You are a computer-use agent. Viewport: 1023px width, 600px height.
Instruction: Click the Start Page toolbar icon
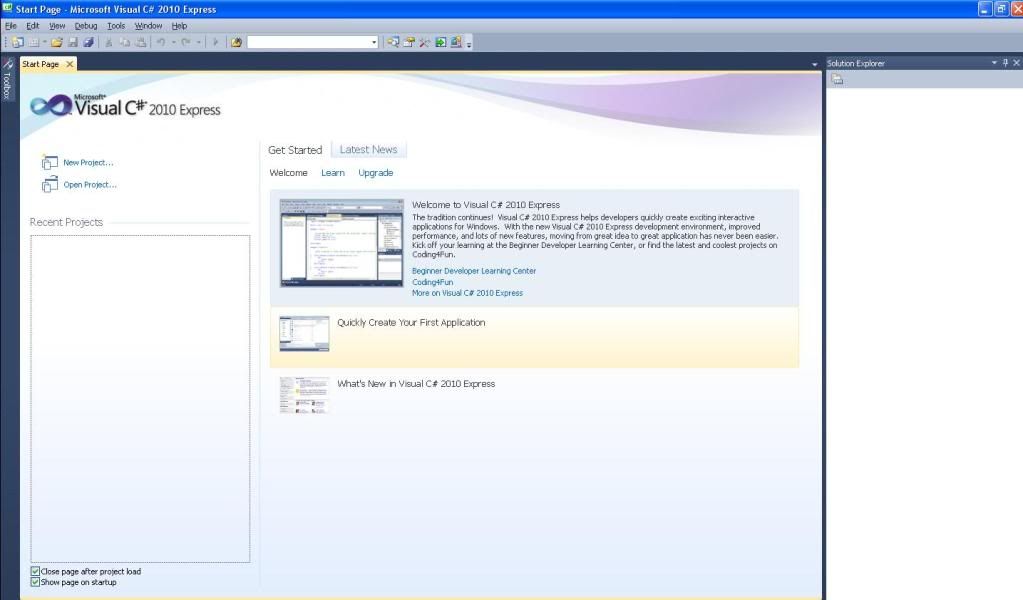point(441,42)
